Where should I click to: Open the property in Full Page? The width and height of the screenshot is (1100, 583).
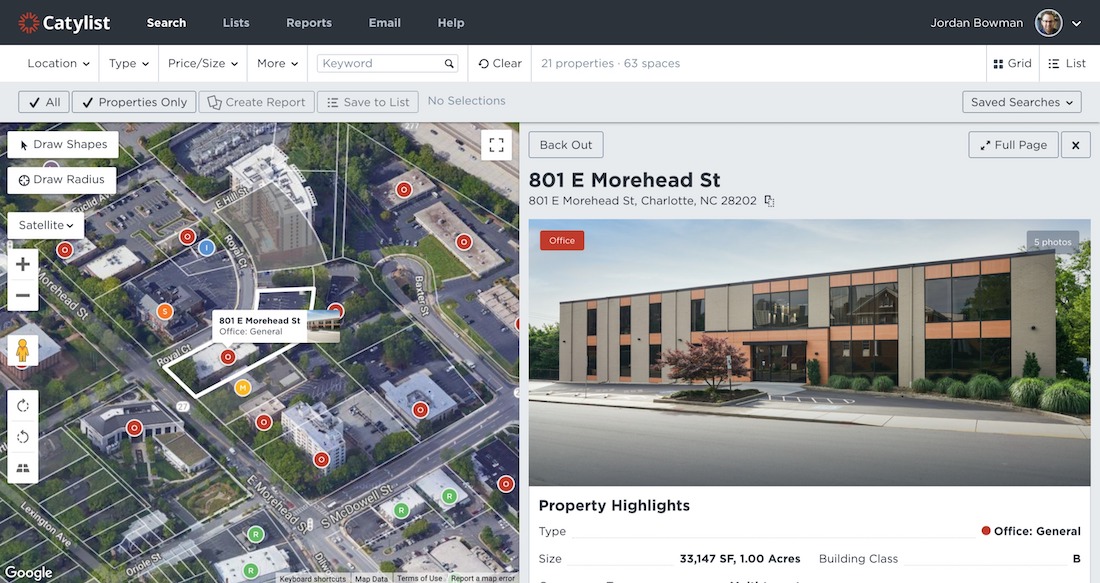pos(1014,145)
